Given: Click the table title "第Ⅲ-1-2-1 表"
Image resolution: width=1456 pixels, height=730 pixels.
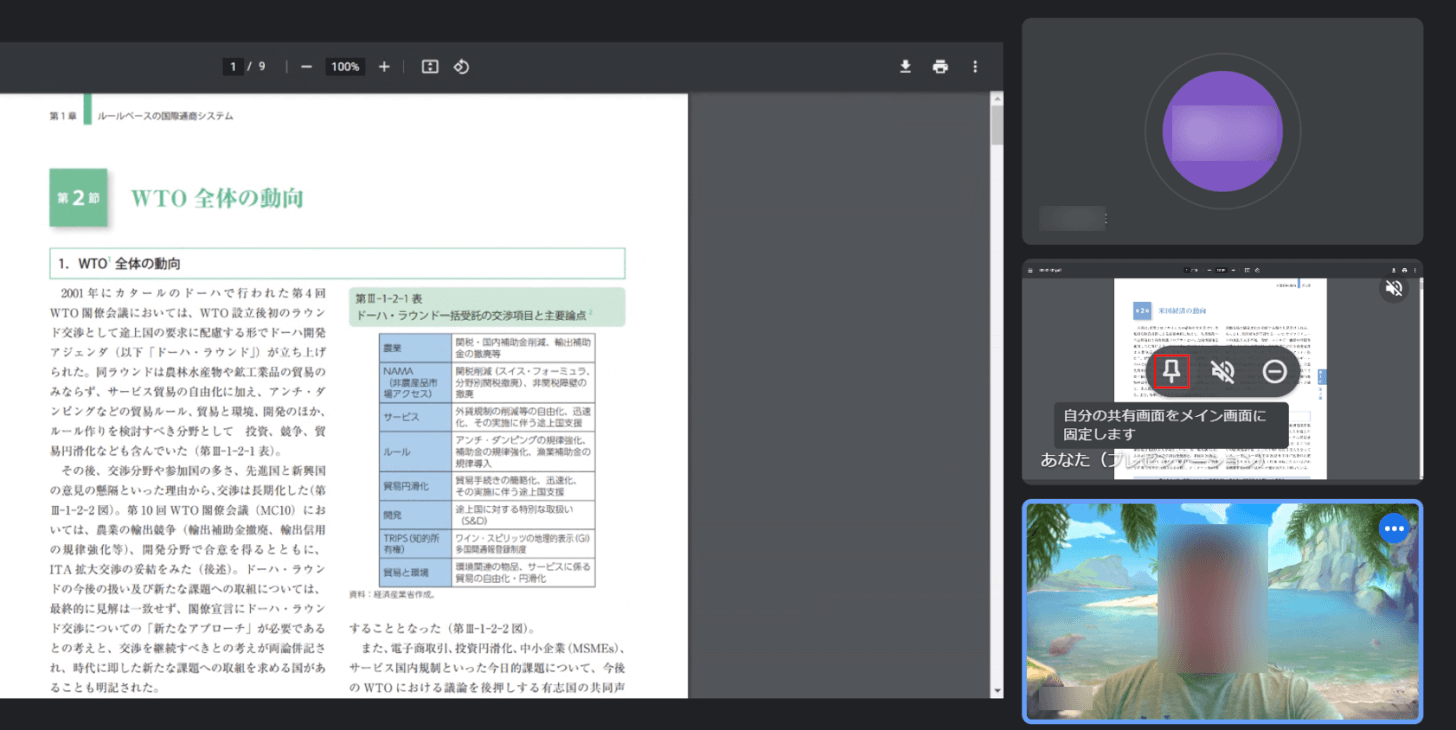Looking at the screenshot, I should (389, 298).
